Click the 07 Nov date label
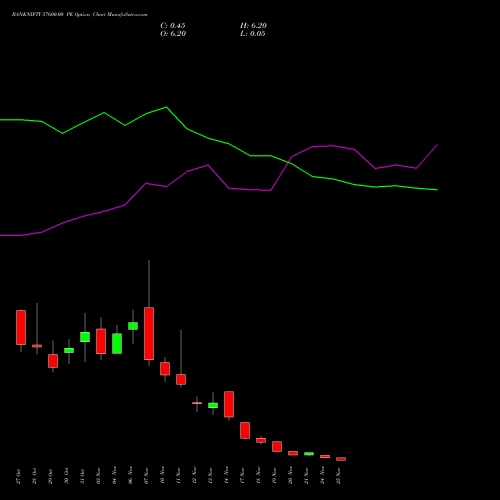The height and width of the screenshot is (500, 500). coord(146,476)
